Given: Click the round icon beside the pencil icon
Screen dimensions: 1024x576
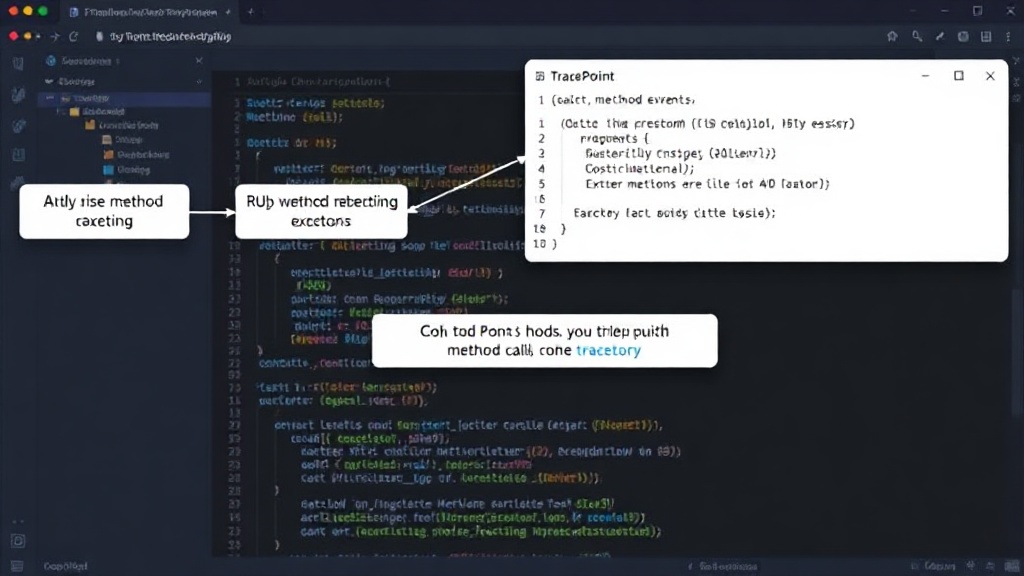Looking at the screenshot, I should [x=963, y=37].
